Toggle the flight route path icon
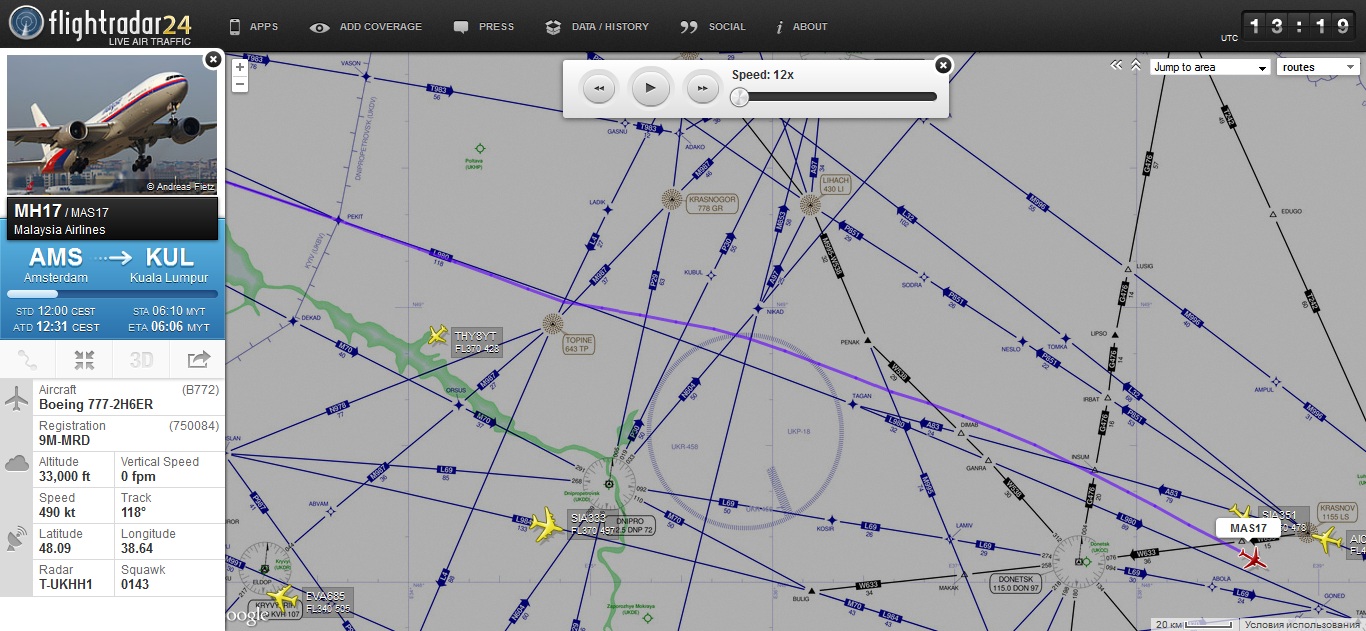The width and height of the screenshot is (1366, 631). [x=28, y=359]
